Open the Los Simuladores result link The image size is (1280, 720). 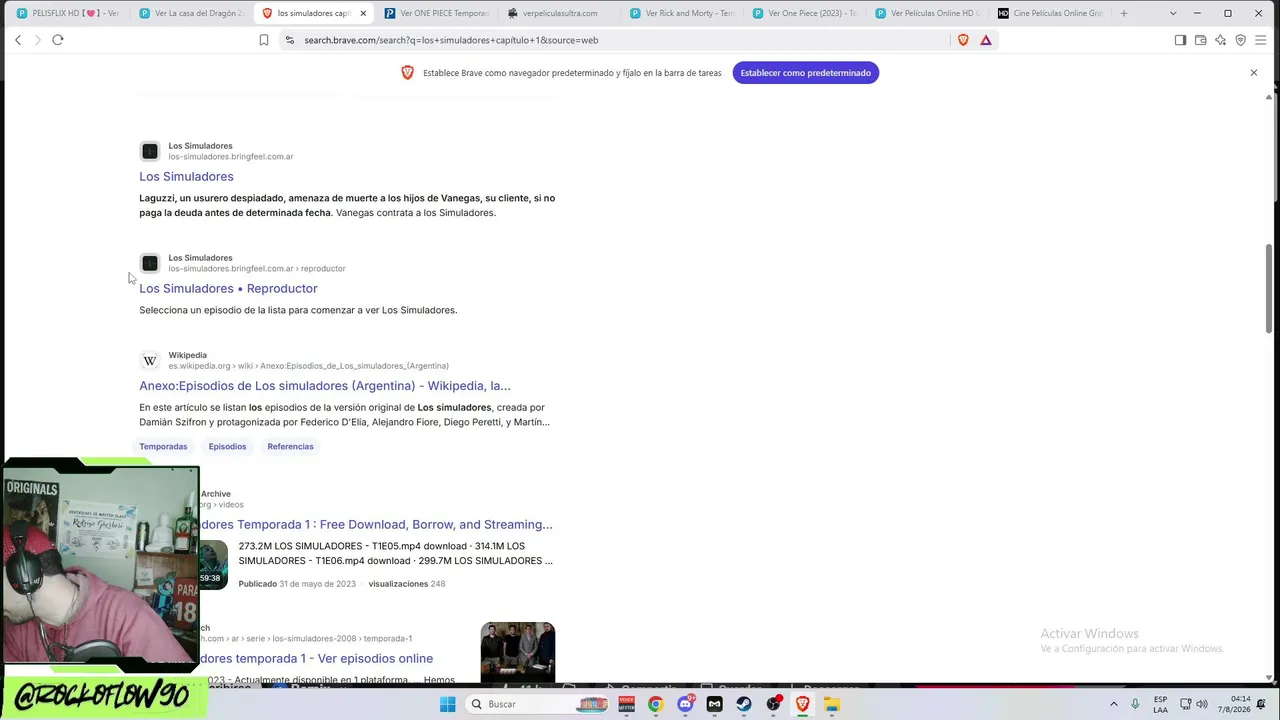point(186,177)
